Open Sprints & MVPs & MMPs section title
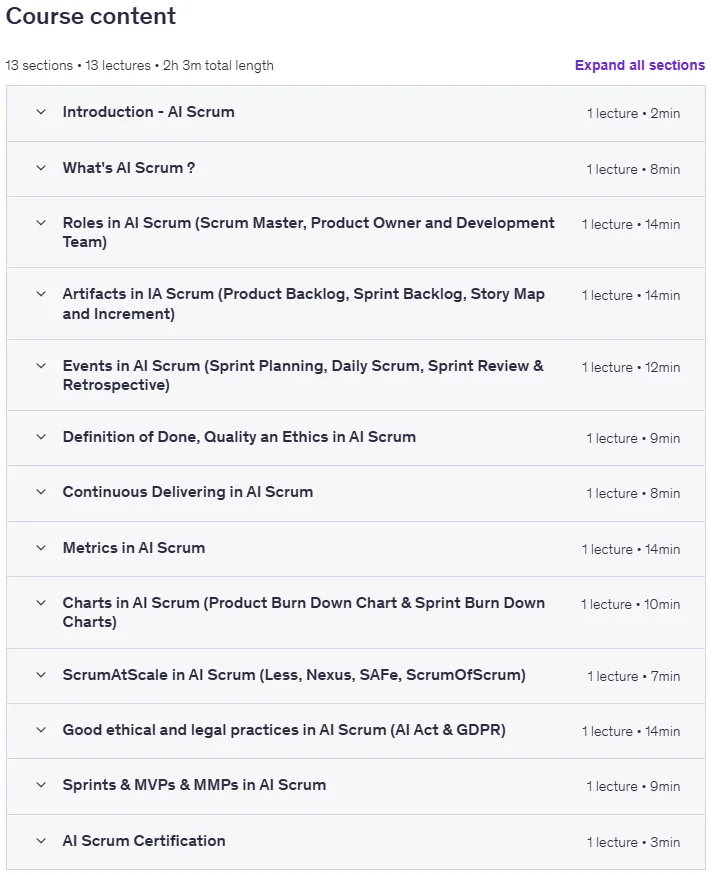 (194, 785)
